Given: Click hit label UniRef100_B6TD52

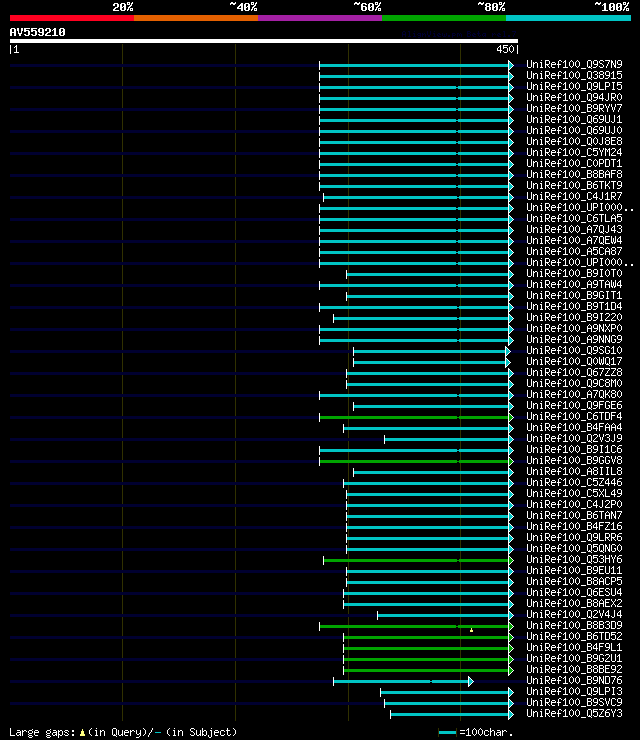Looking at the screenshot, I should (x=574, y=636).
